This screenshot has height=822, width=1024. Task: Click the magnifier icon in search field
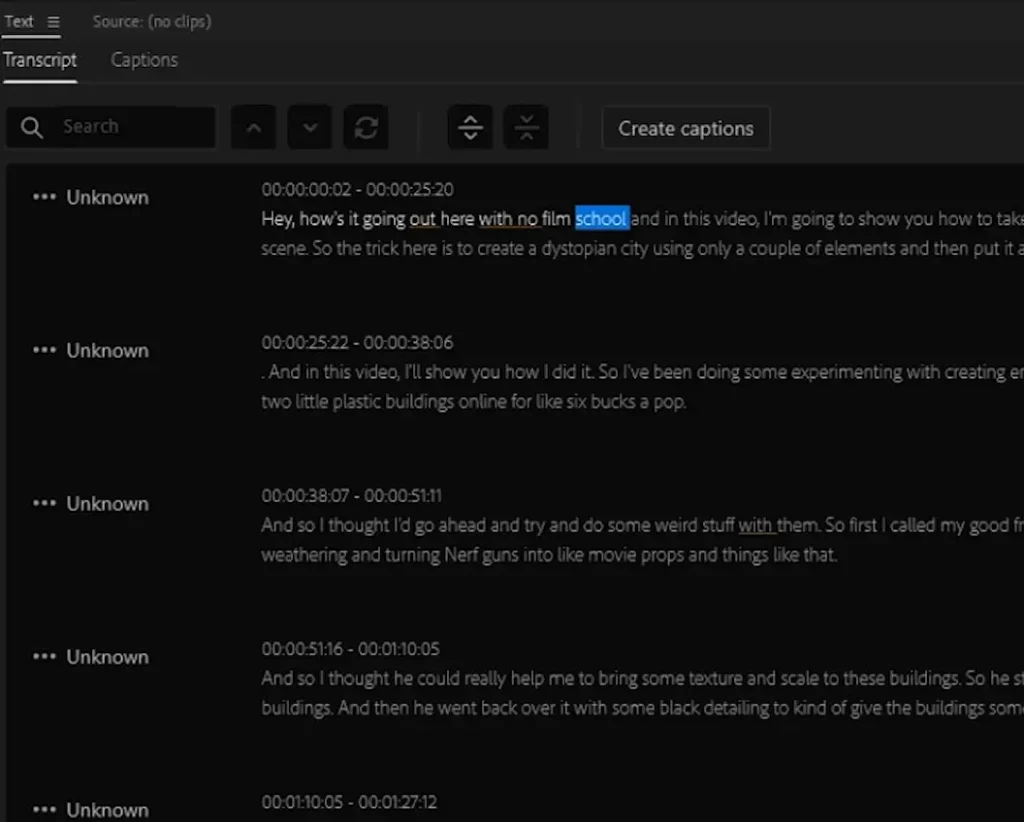click(32, 128)
